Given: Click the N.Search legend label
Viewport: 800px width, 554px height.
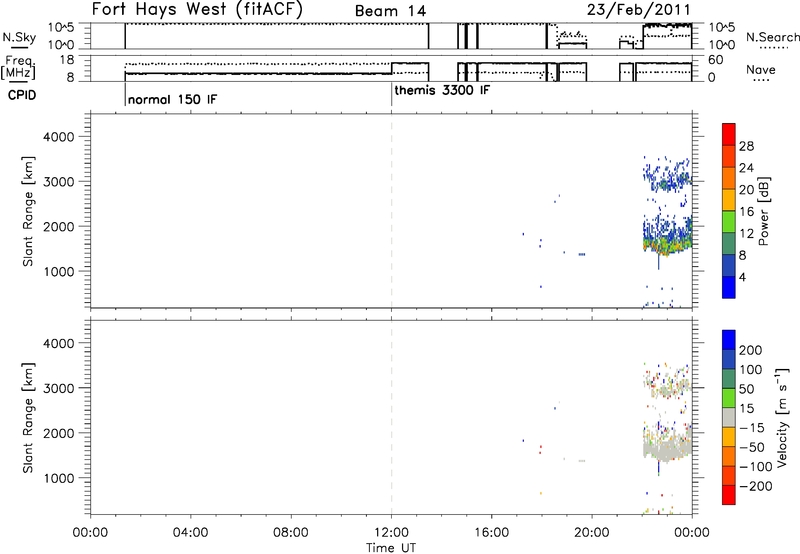Looking at the screenshot, I should 772,37.
